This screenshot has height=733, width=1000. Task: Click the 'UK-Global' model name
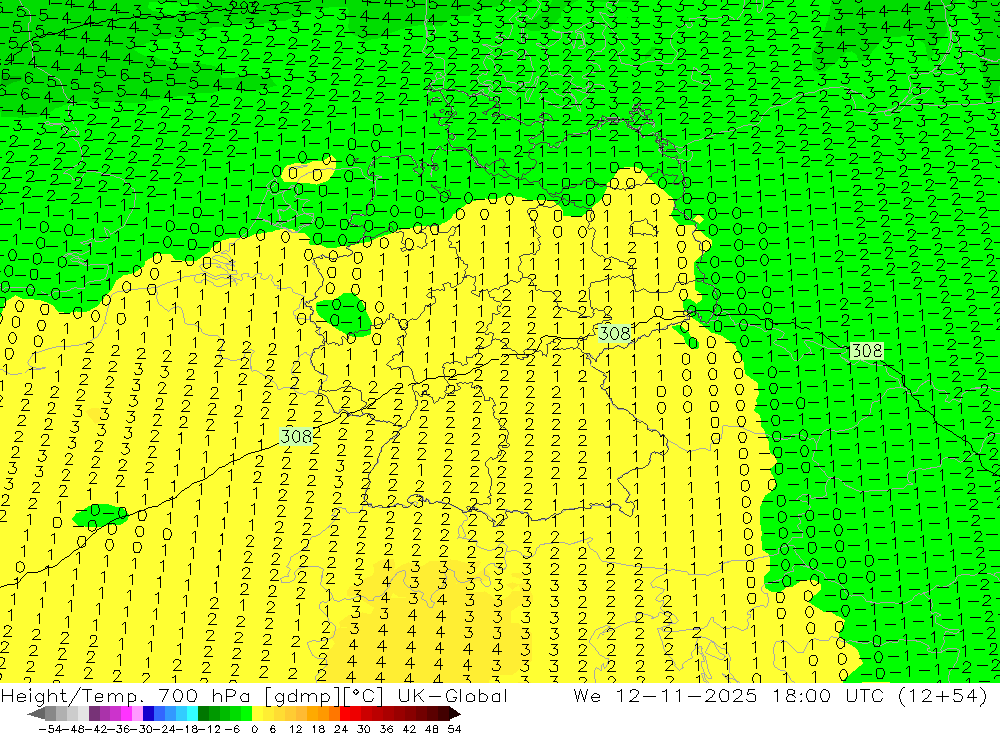452,696
